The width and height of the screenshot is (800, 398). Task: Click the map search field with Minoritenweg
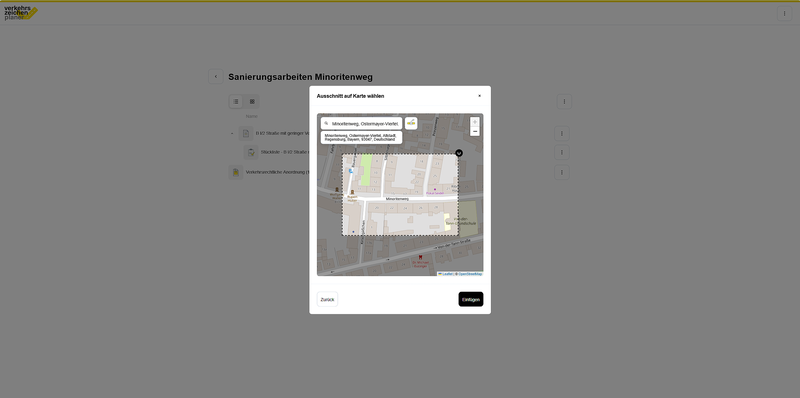click(x=362, y=123)
